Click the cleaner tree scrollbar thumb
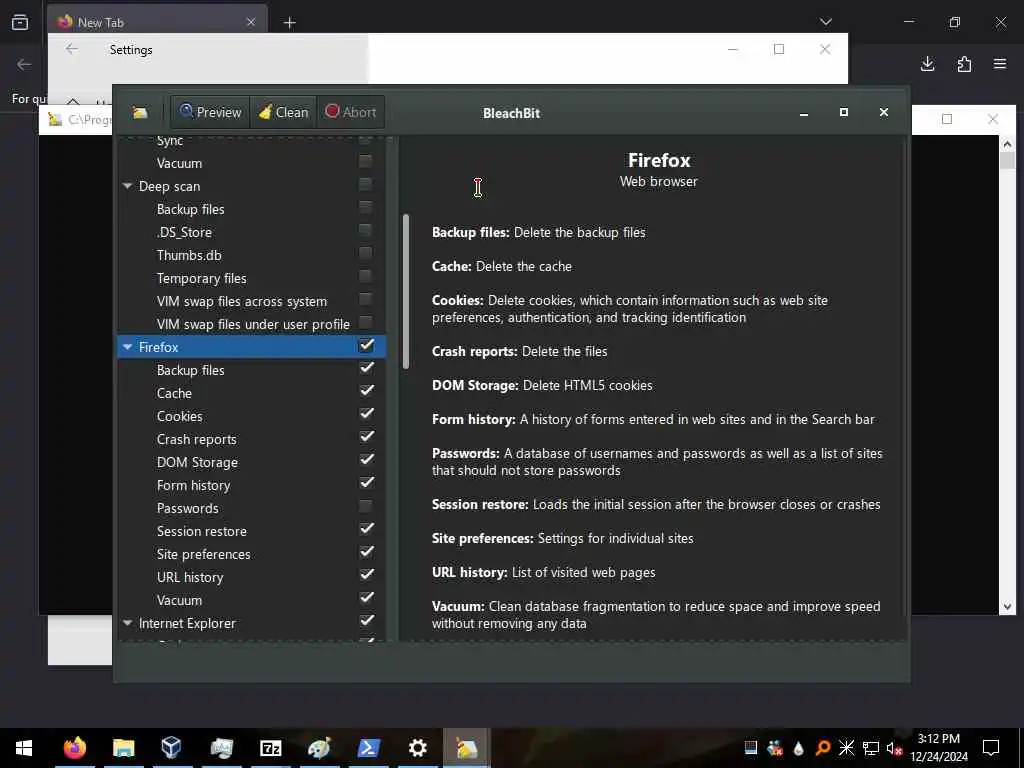Viewport: 1024px width, 768px height. point(406,291)
